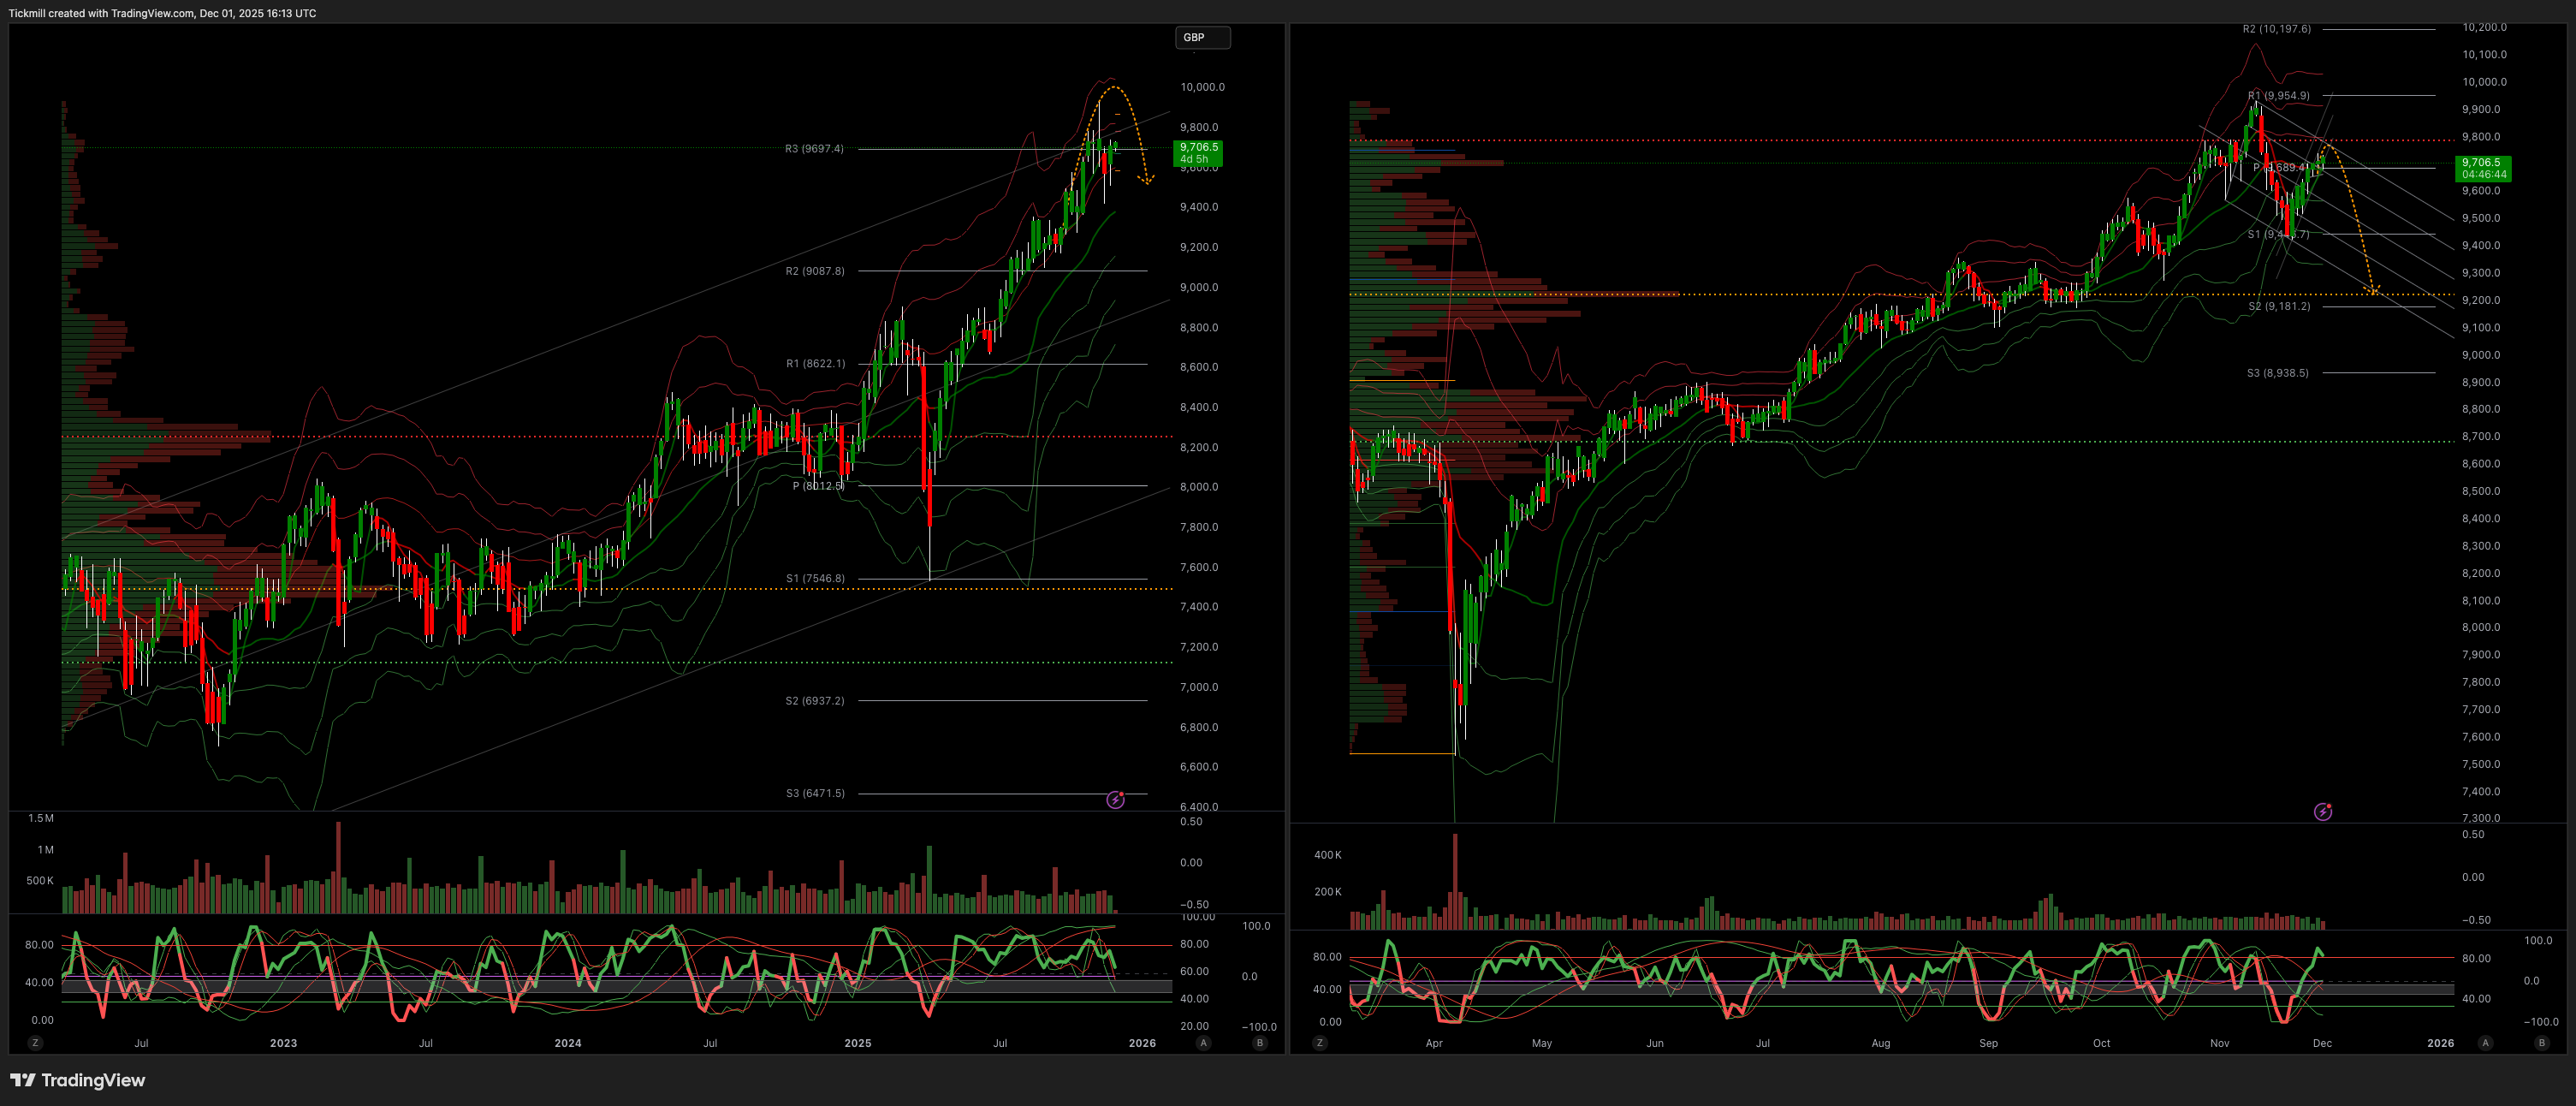Click the red notification dot on the lightning icon
Screen dimensions: 2576x1106
tap(1122, 794)
